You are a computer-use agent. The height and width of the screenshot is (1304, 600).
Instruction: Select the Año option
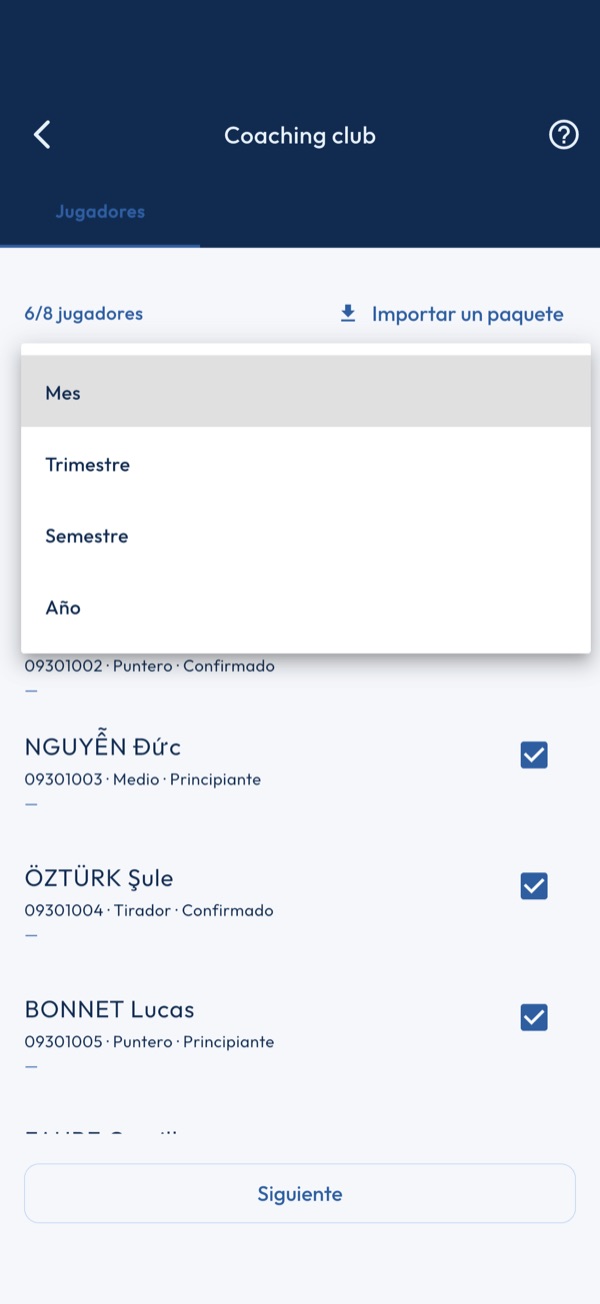click(306, 607)
